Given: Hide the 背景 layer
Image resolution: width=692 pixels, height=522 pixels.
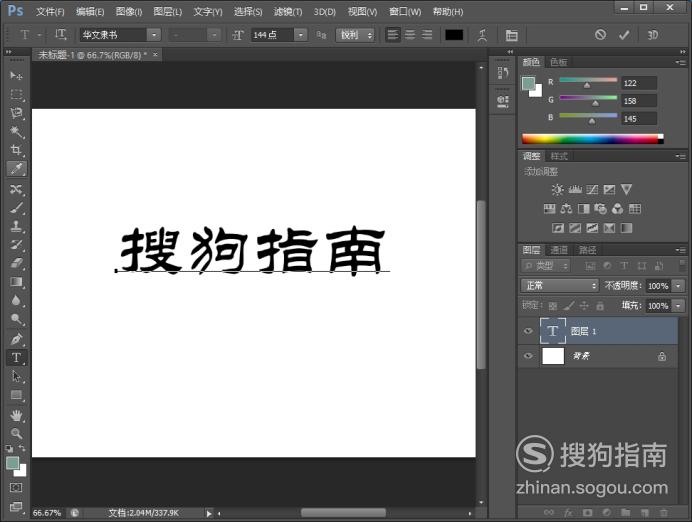Looking at the screenshot, I should point(528,356).
